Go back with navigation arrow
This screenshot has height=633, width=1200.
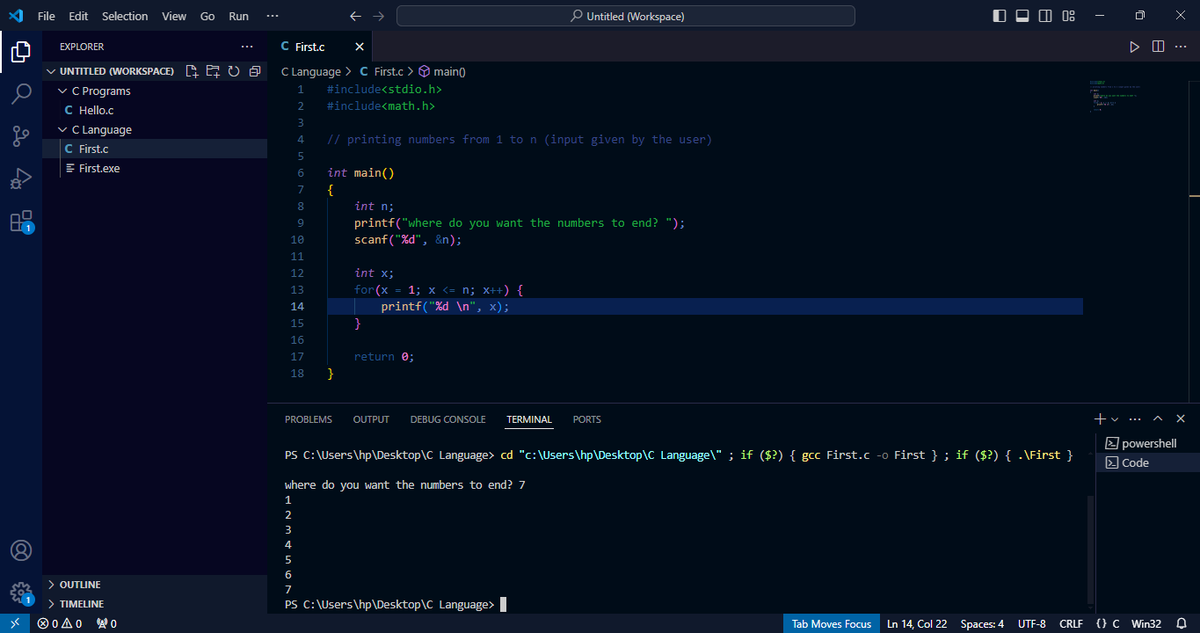[x=356, y=16]
